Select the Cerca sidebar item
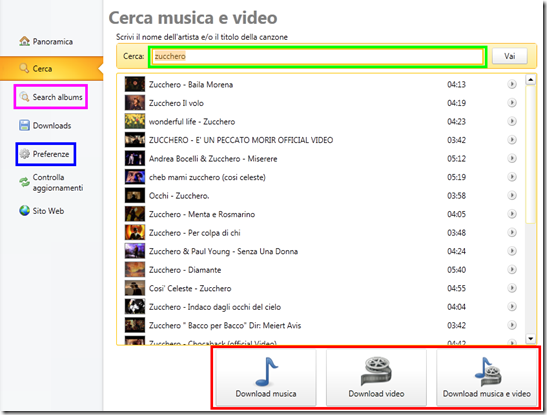The image size is (547, 415). coord(51,68)
